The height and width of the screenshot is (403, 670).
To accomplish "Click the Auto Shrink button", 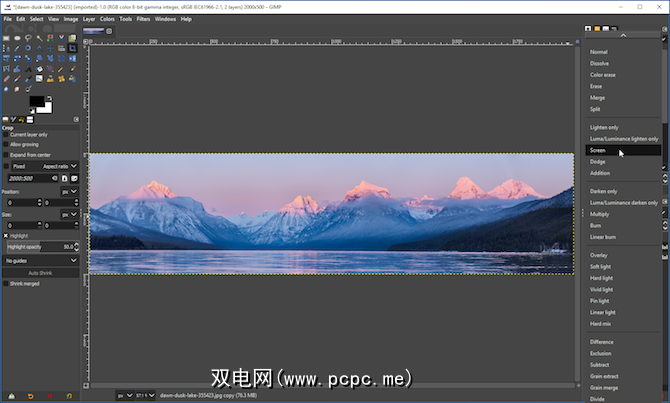I will tap(40, 272).
